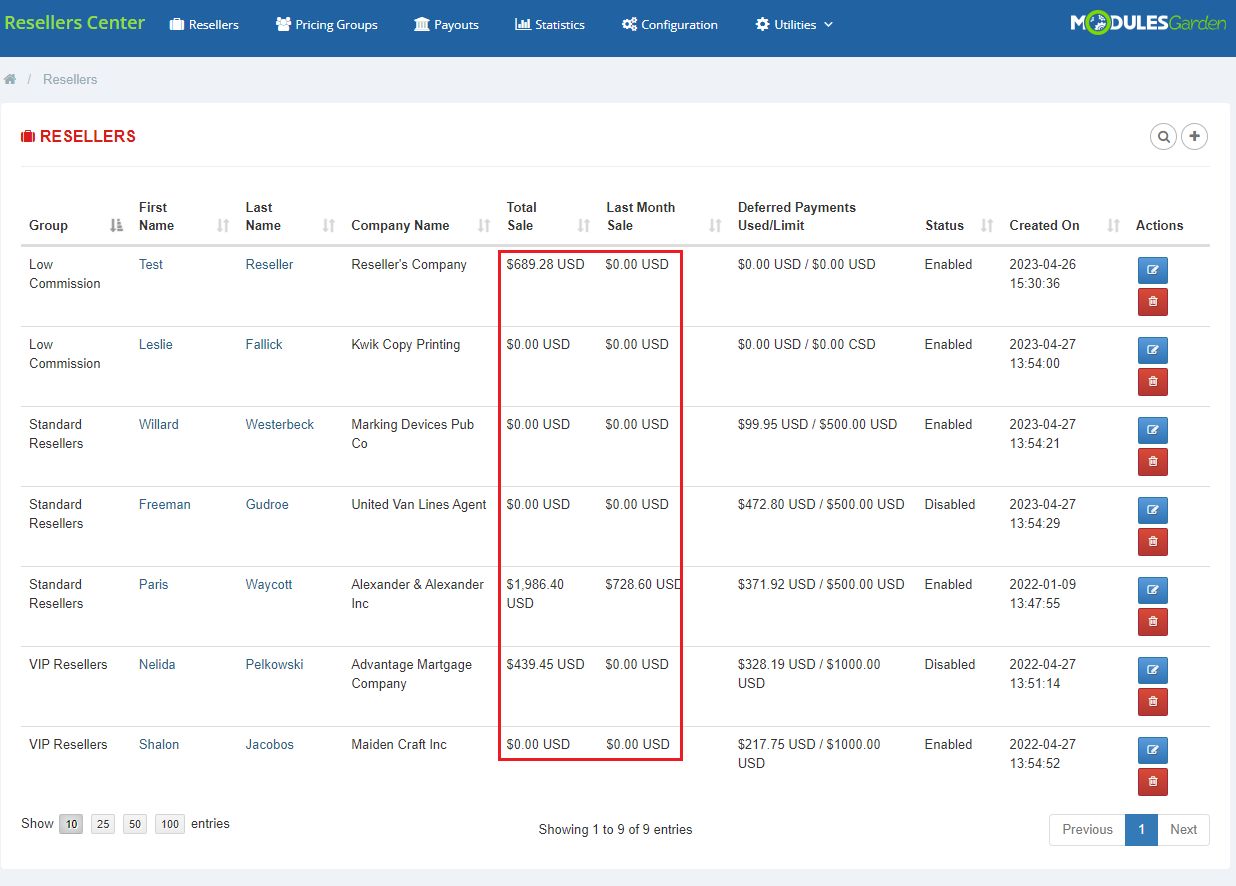Open the Resellers menu item
Viewport: 1236px width, 886px height.
click(x=204, y=24)
